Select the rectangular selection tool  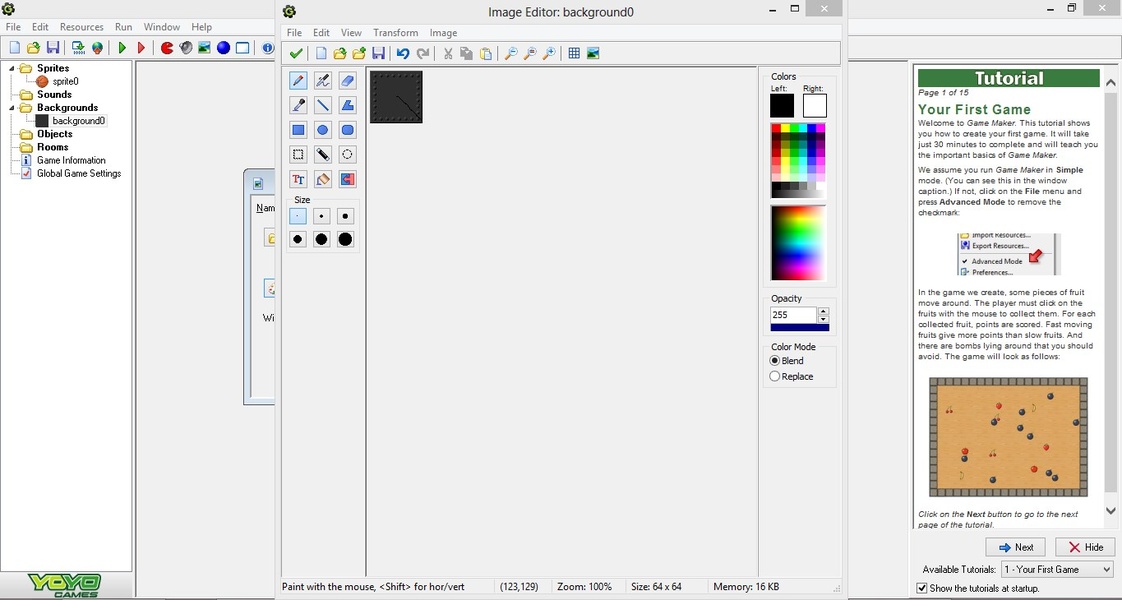point(298,155)
